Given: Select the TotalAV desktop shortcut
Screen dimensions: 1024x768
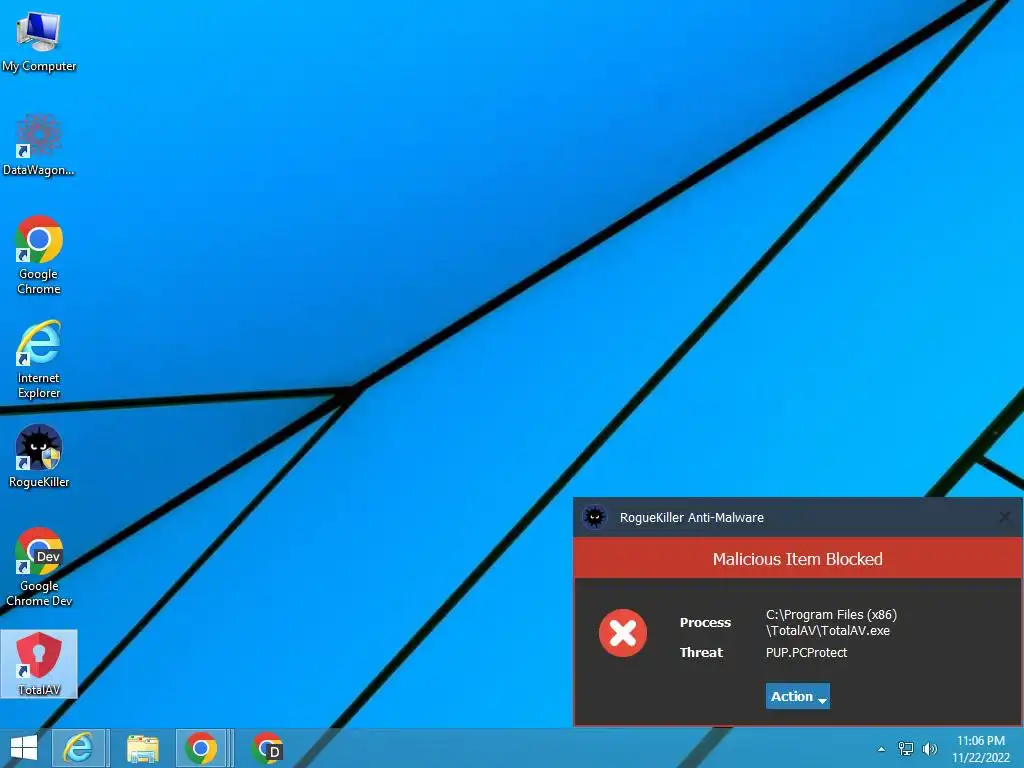Looking at the screenshot, I should (x=39, y=664).
